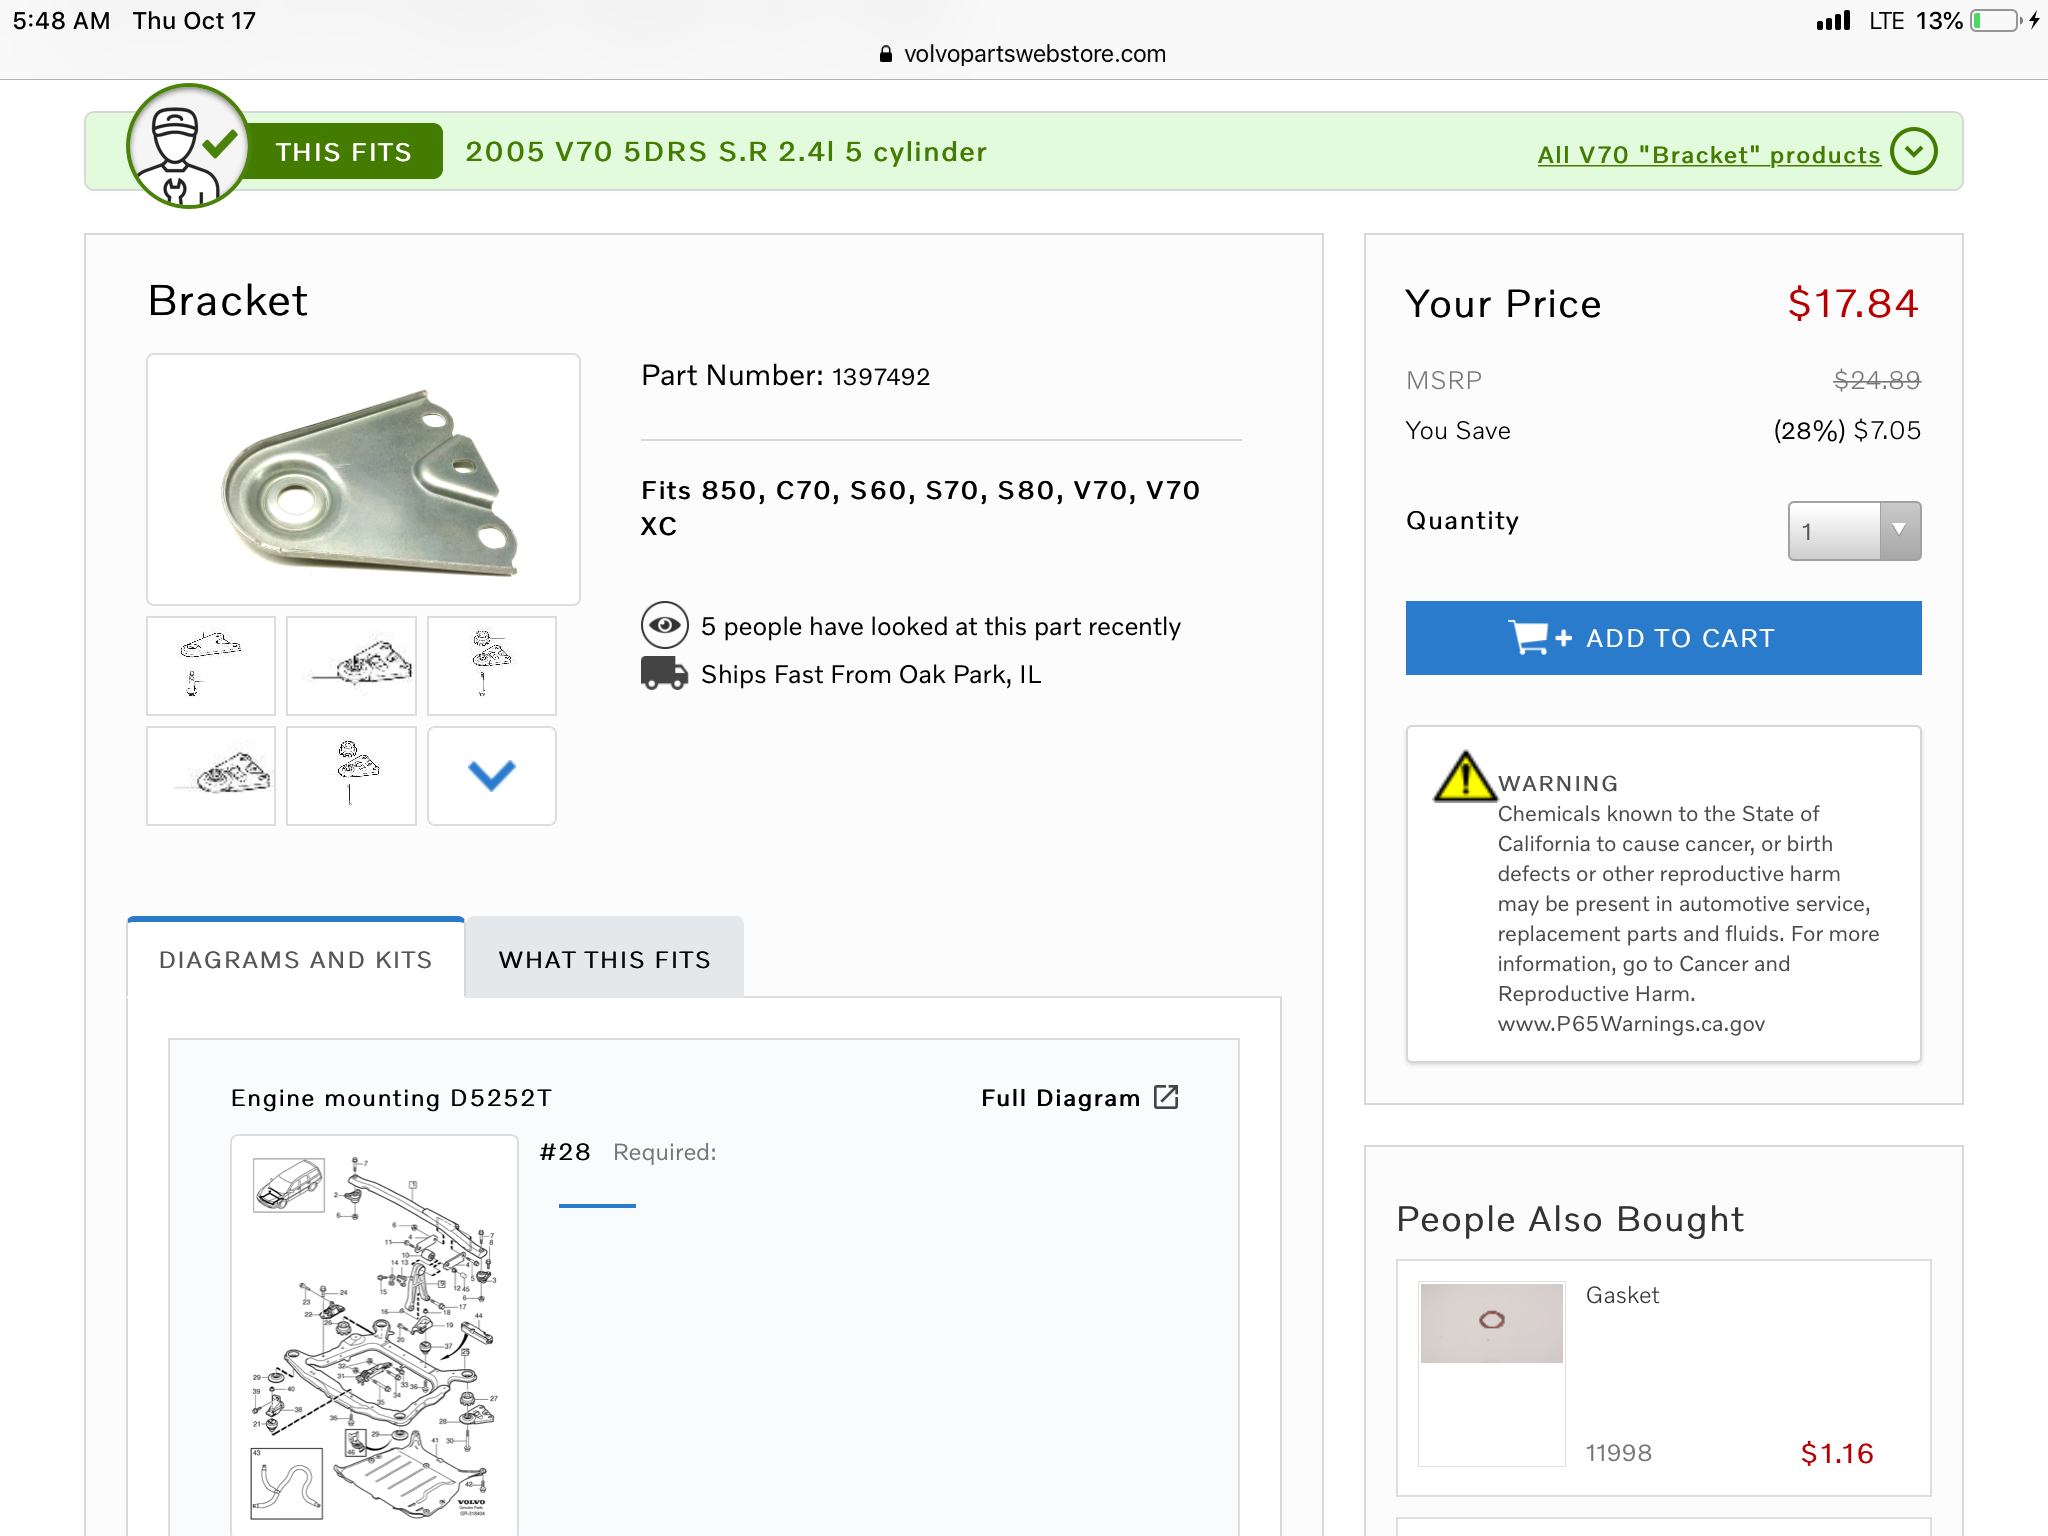Screen dimensions: 2048x1536
Task: Open the Full Diagram external link icon
Action: click(1166, 1097)
